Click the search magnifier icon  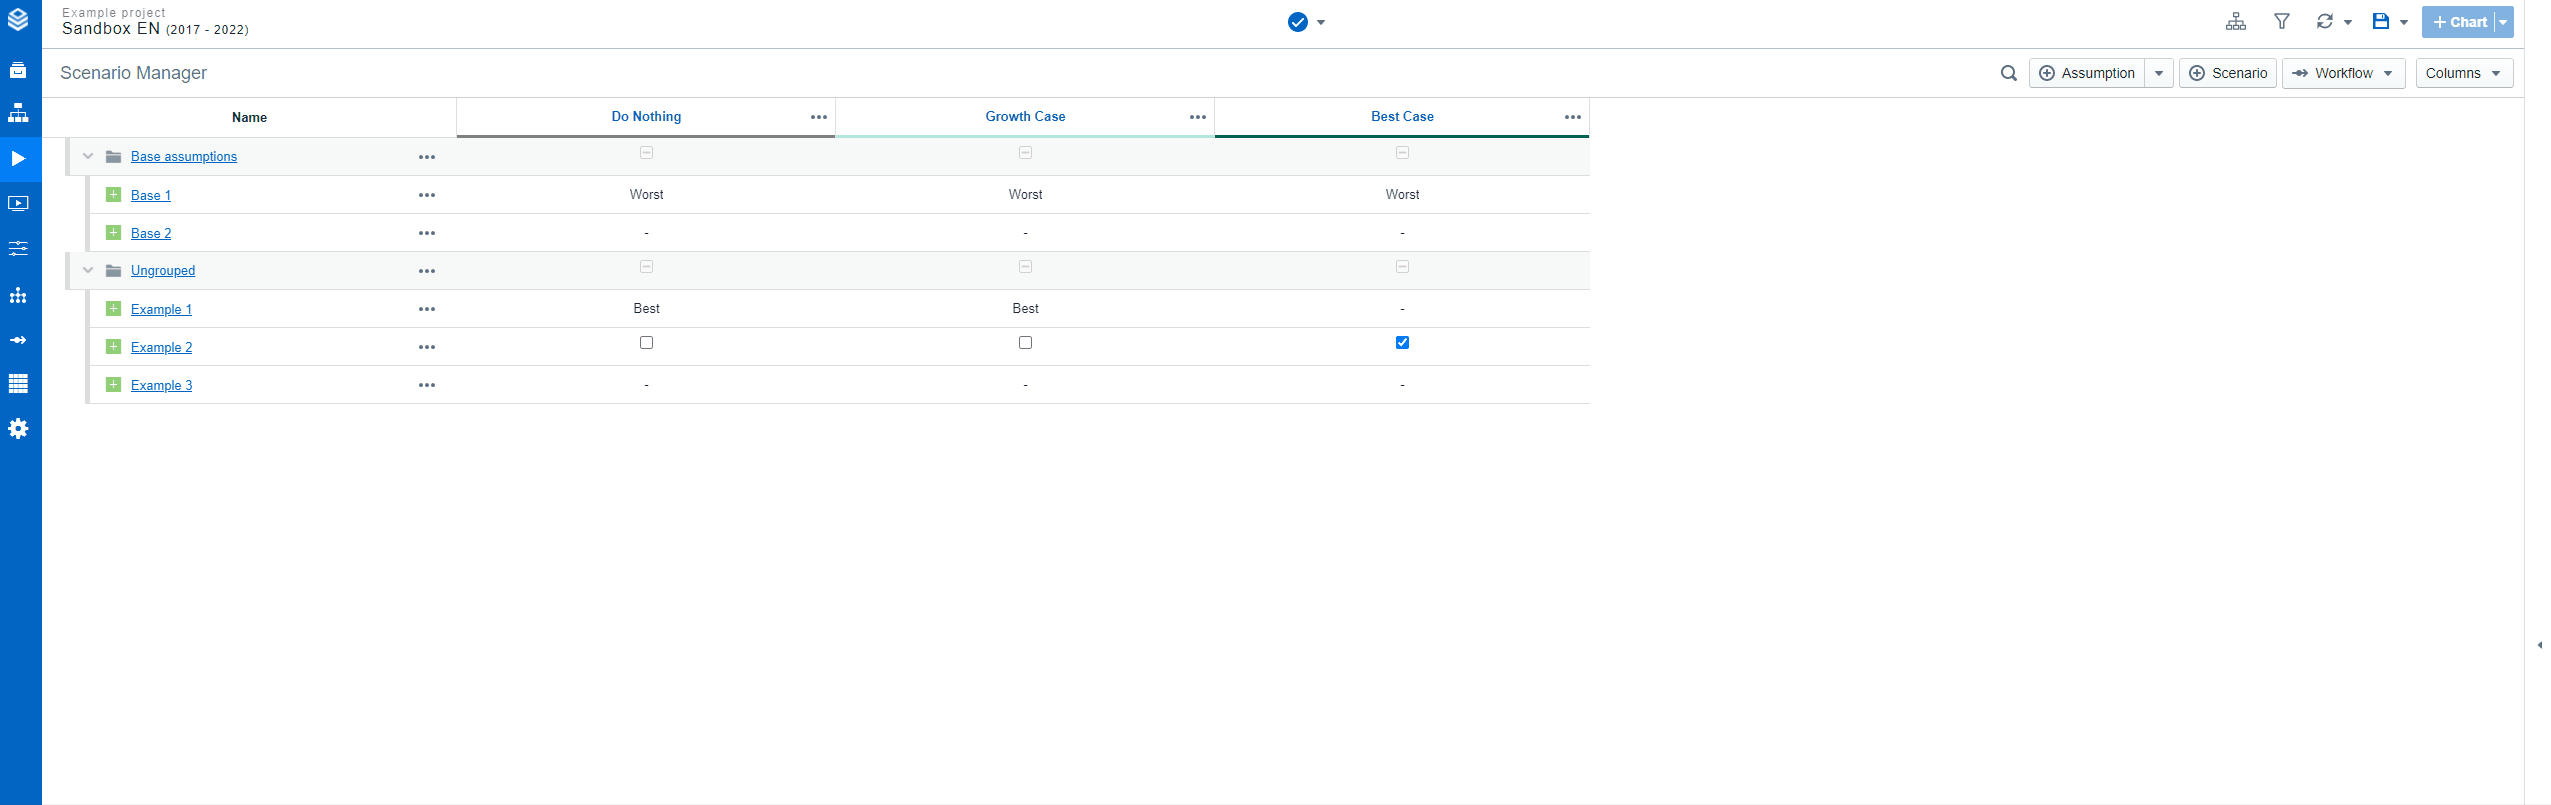tap(2008, 73)
